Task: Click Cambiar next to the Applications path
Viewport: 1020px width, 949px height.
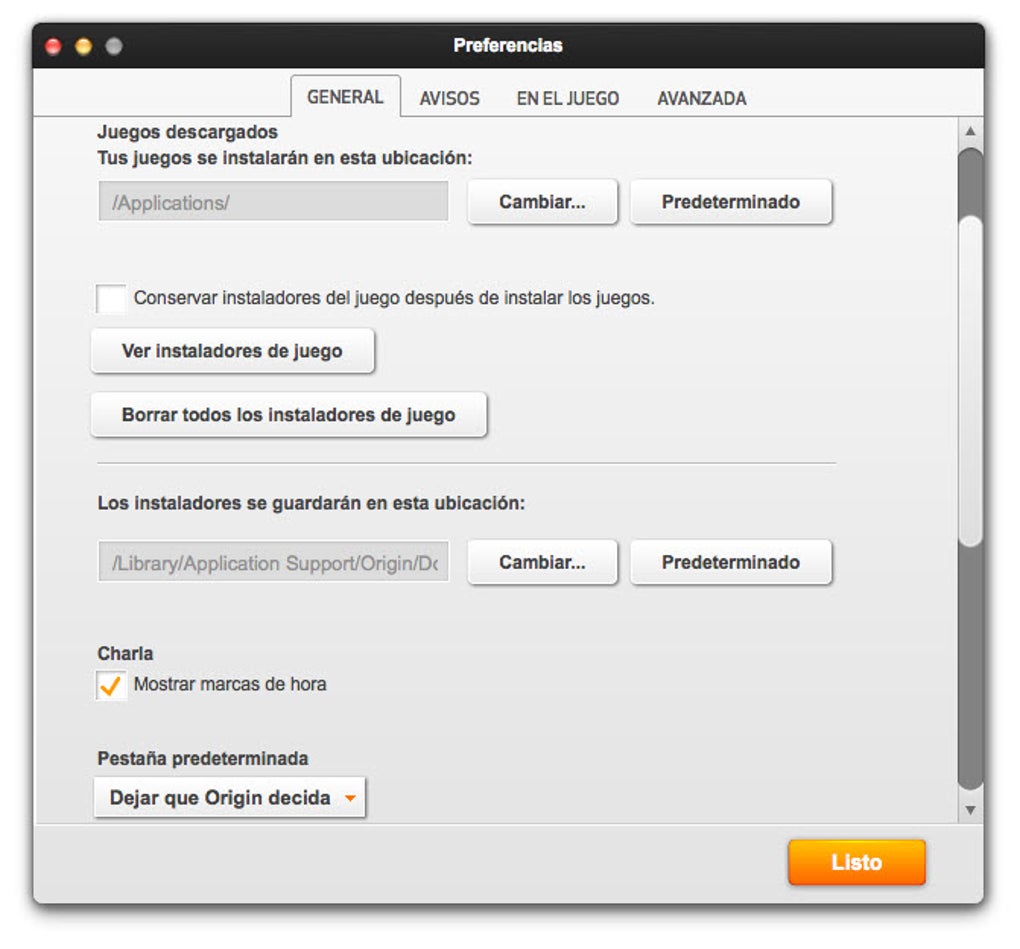Action: [x=542, y=201]
